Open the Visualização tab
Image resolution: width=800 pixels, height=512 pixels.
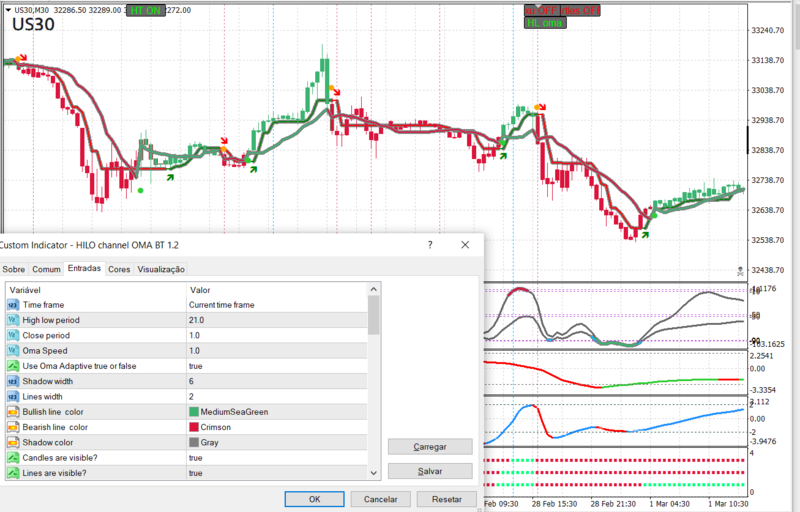coord(161,269)
